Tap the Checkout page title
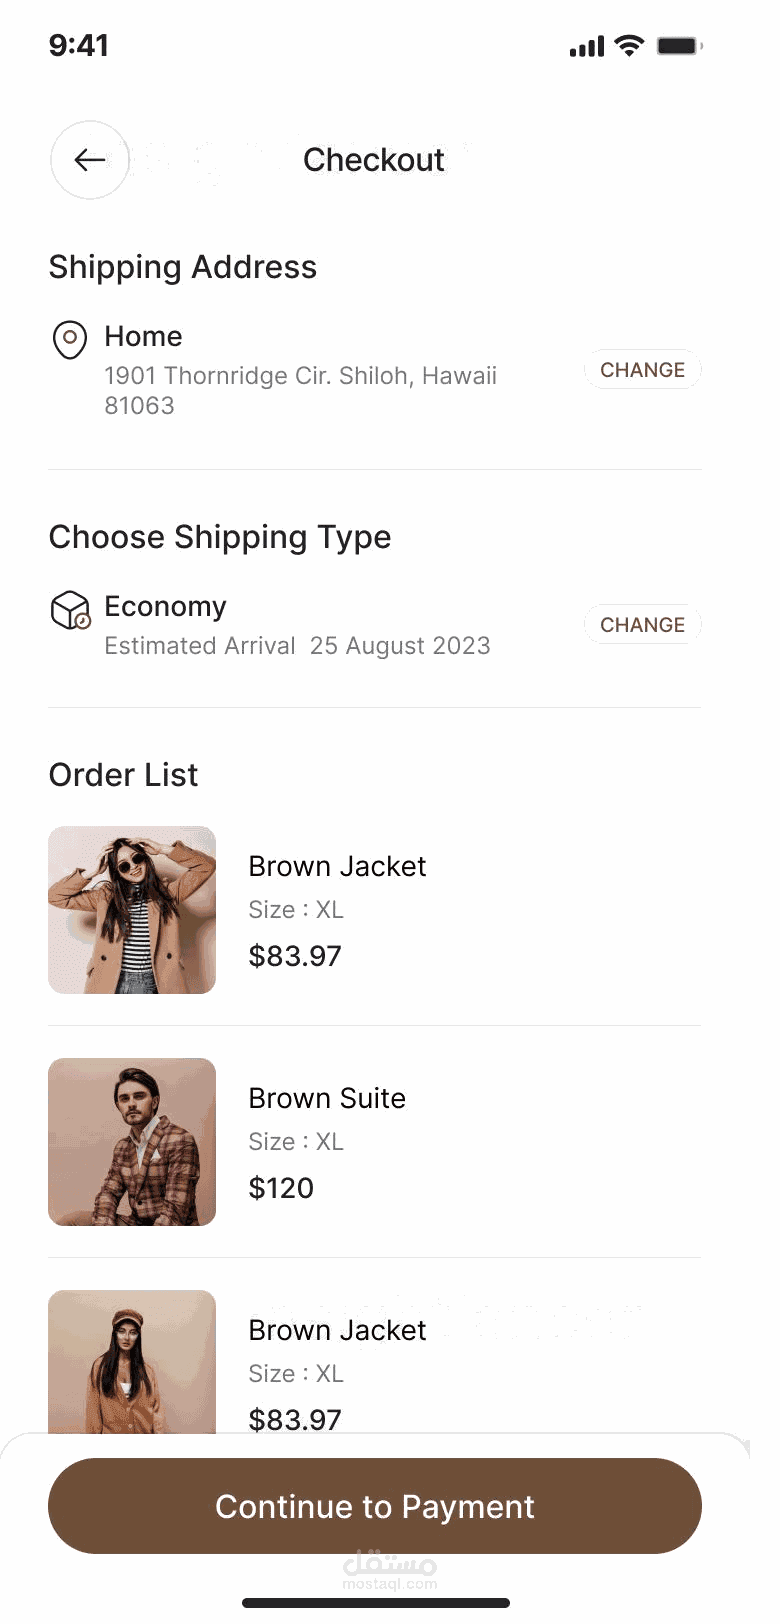 click(x=373, y=160)
